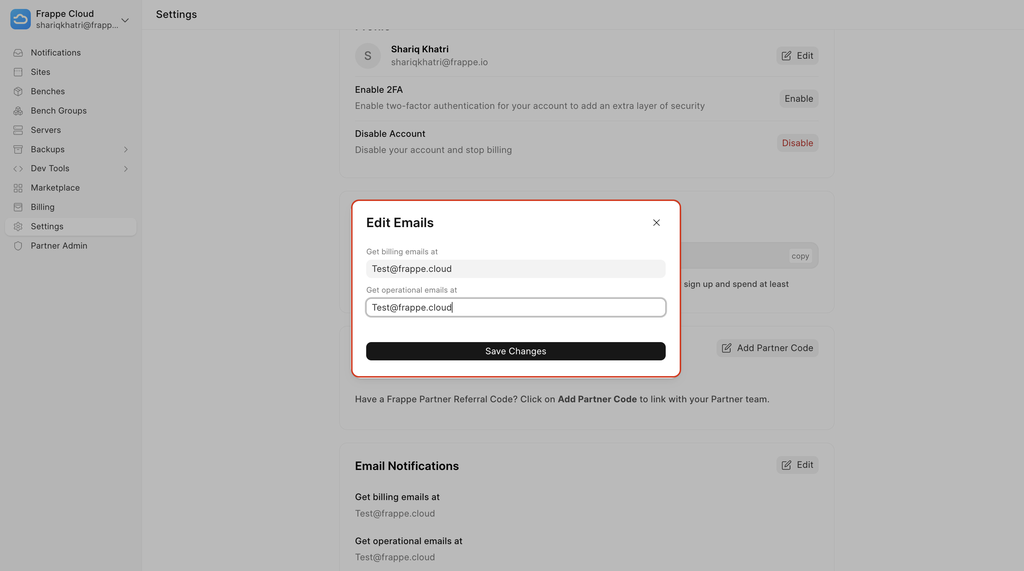Click Edit next to Email Notifications
Screen dimensions: 1024x571
pyautogui.click(x=797, y=465)
